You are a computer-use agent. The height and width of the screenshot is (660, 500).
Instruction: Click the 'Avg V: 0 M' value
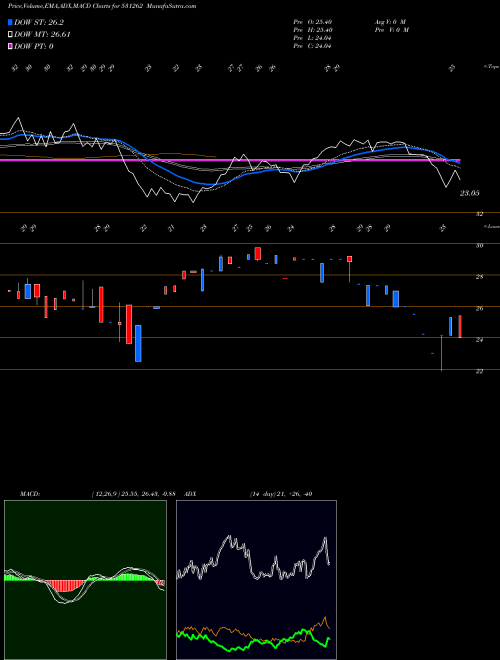click(389, 22)
